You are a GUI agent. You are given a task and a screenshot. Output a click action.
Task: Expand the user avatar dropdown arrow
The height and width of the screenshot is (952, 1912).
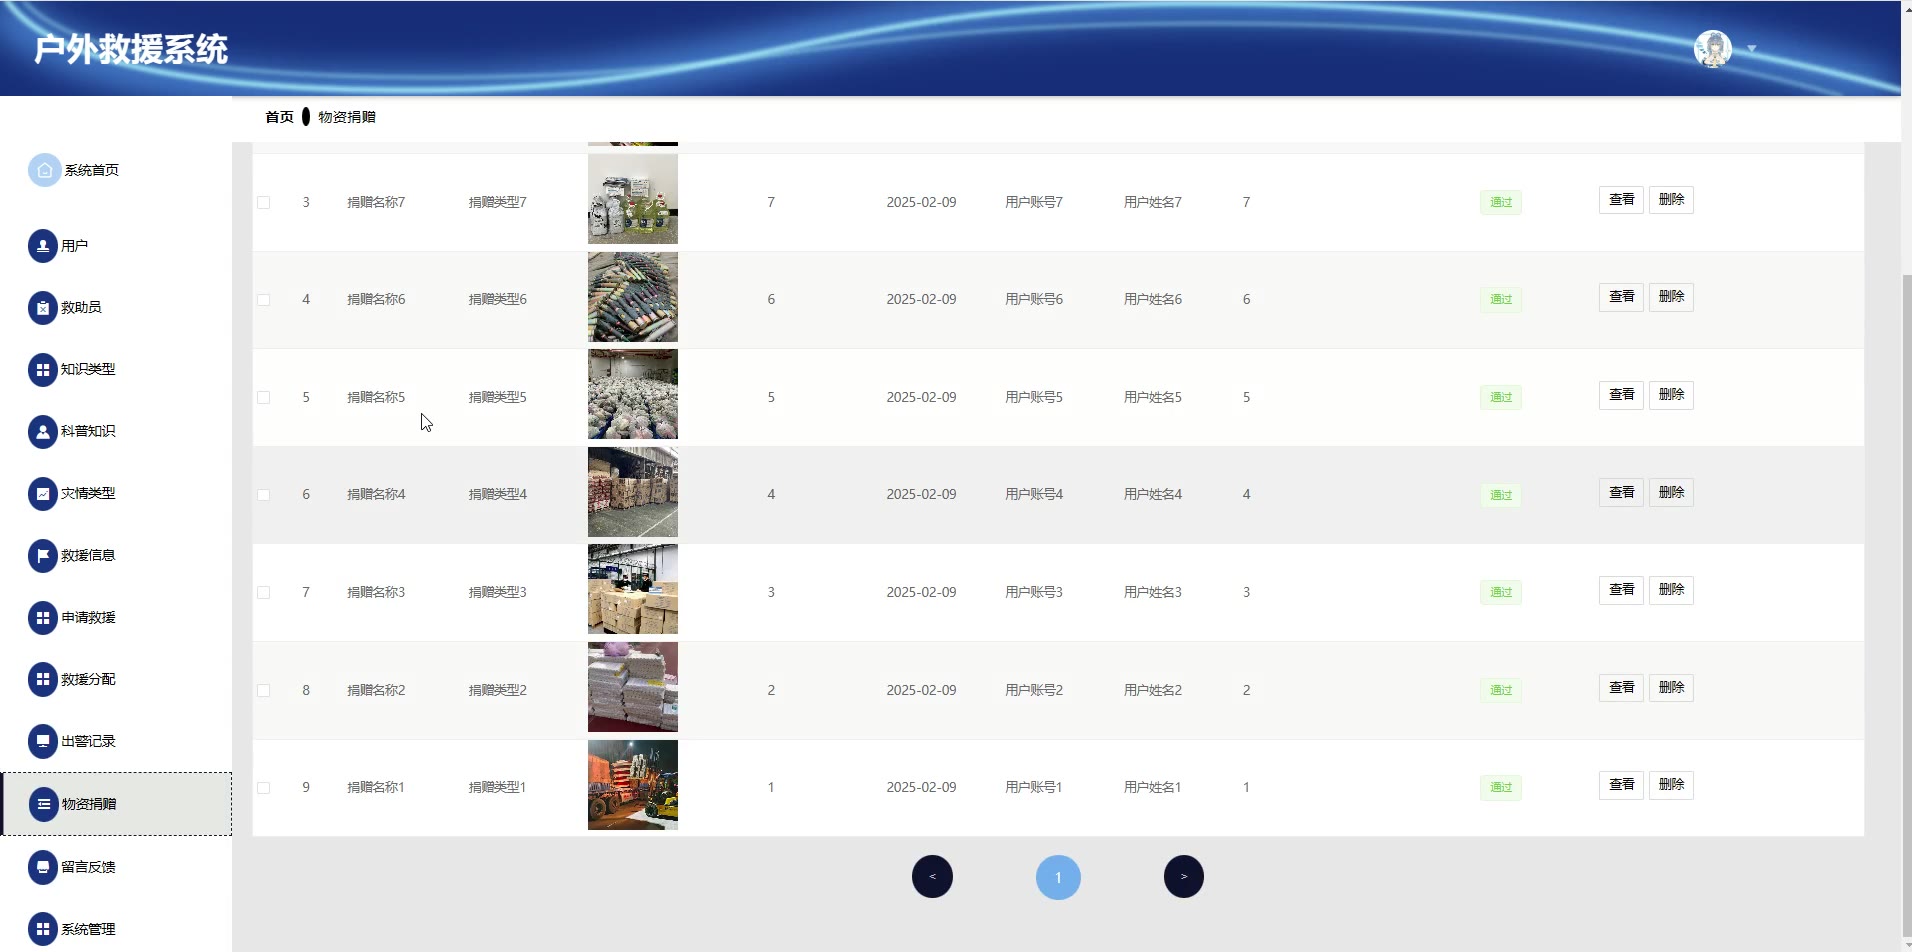tap(1752, 49)
